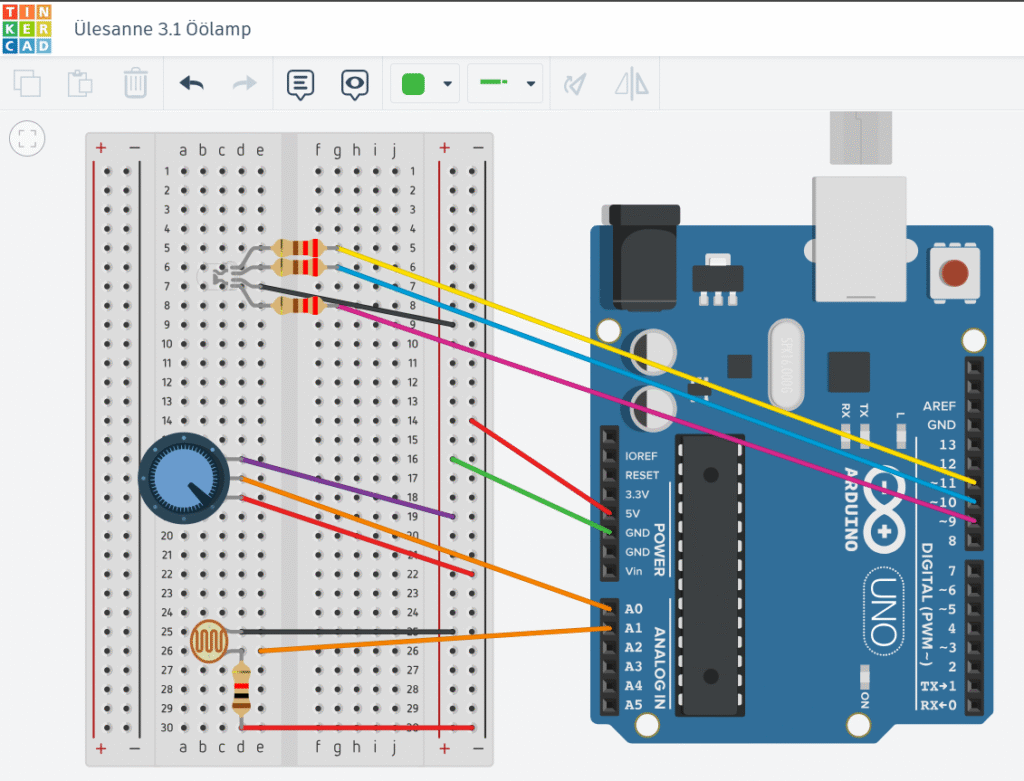The image size is (1024, 781).
Task: Undo the last action
Action: click(191, 84)
